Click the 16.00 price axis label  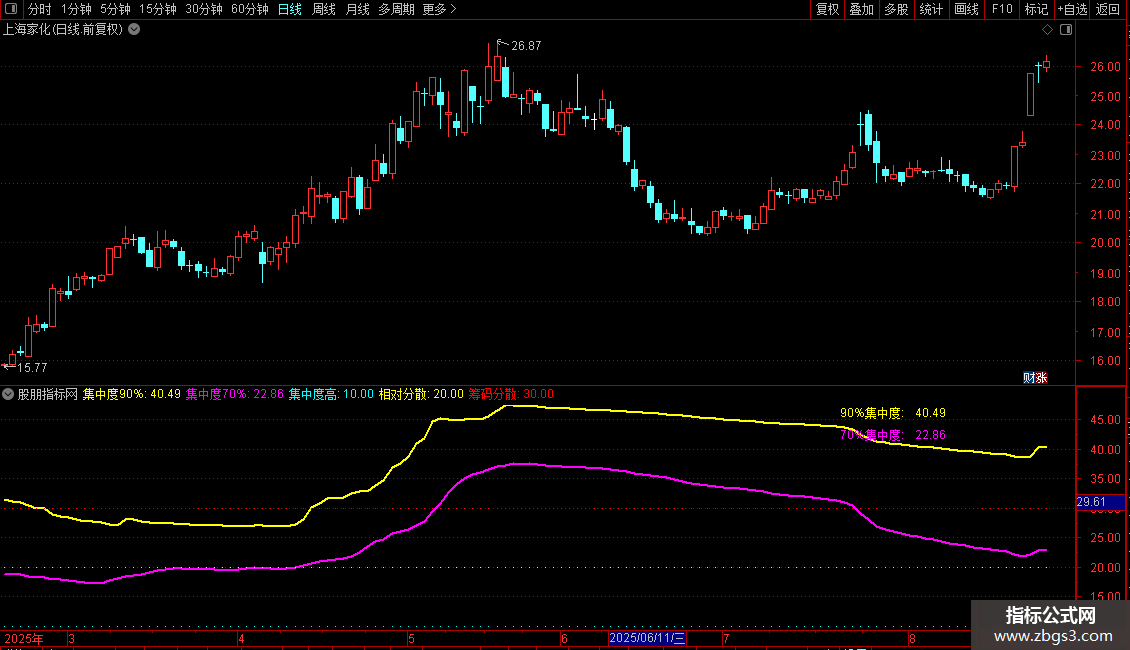[x=1105, y=361]
